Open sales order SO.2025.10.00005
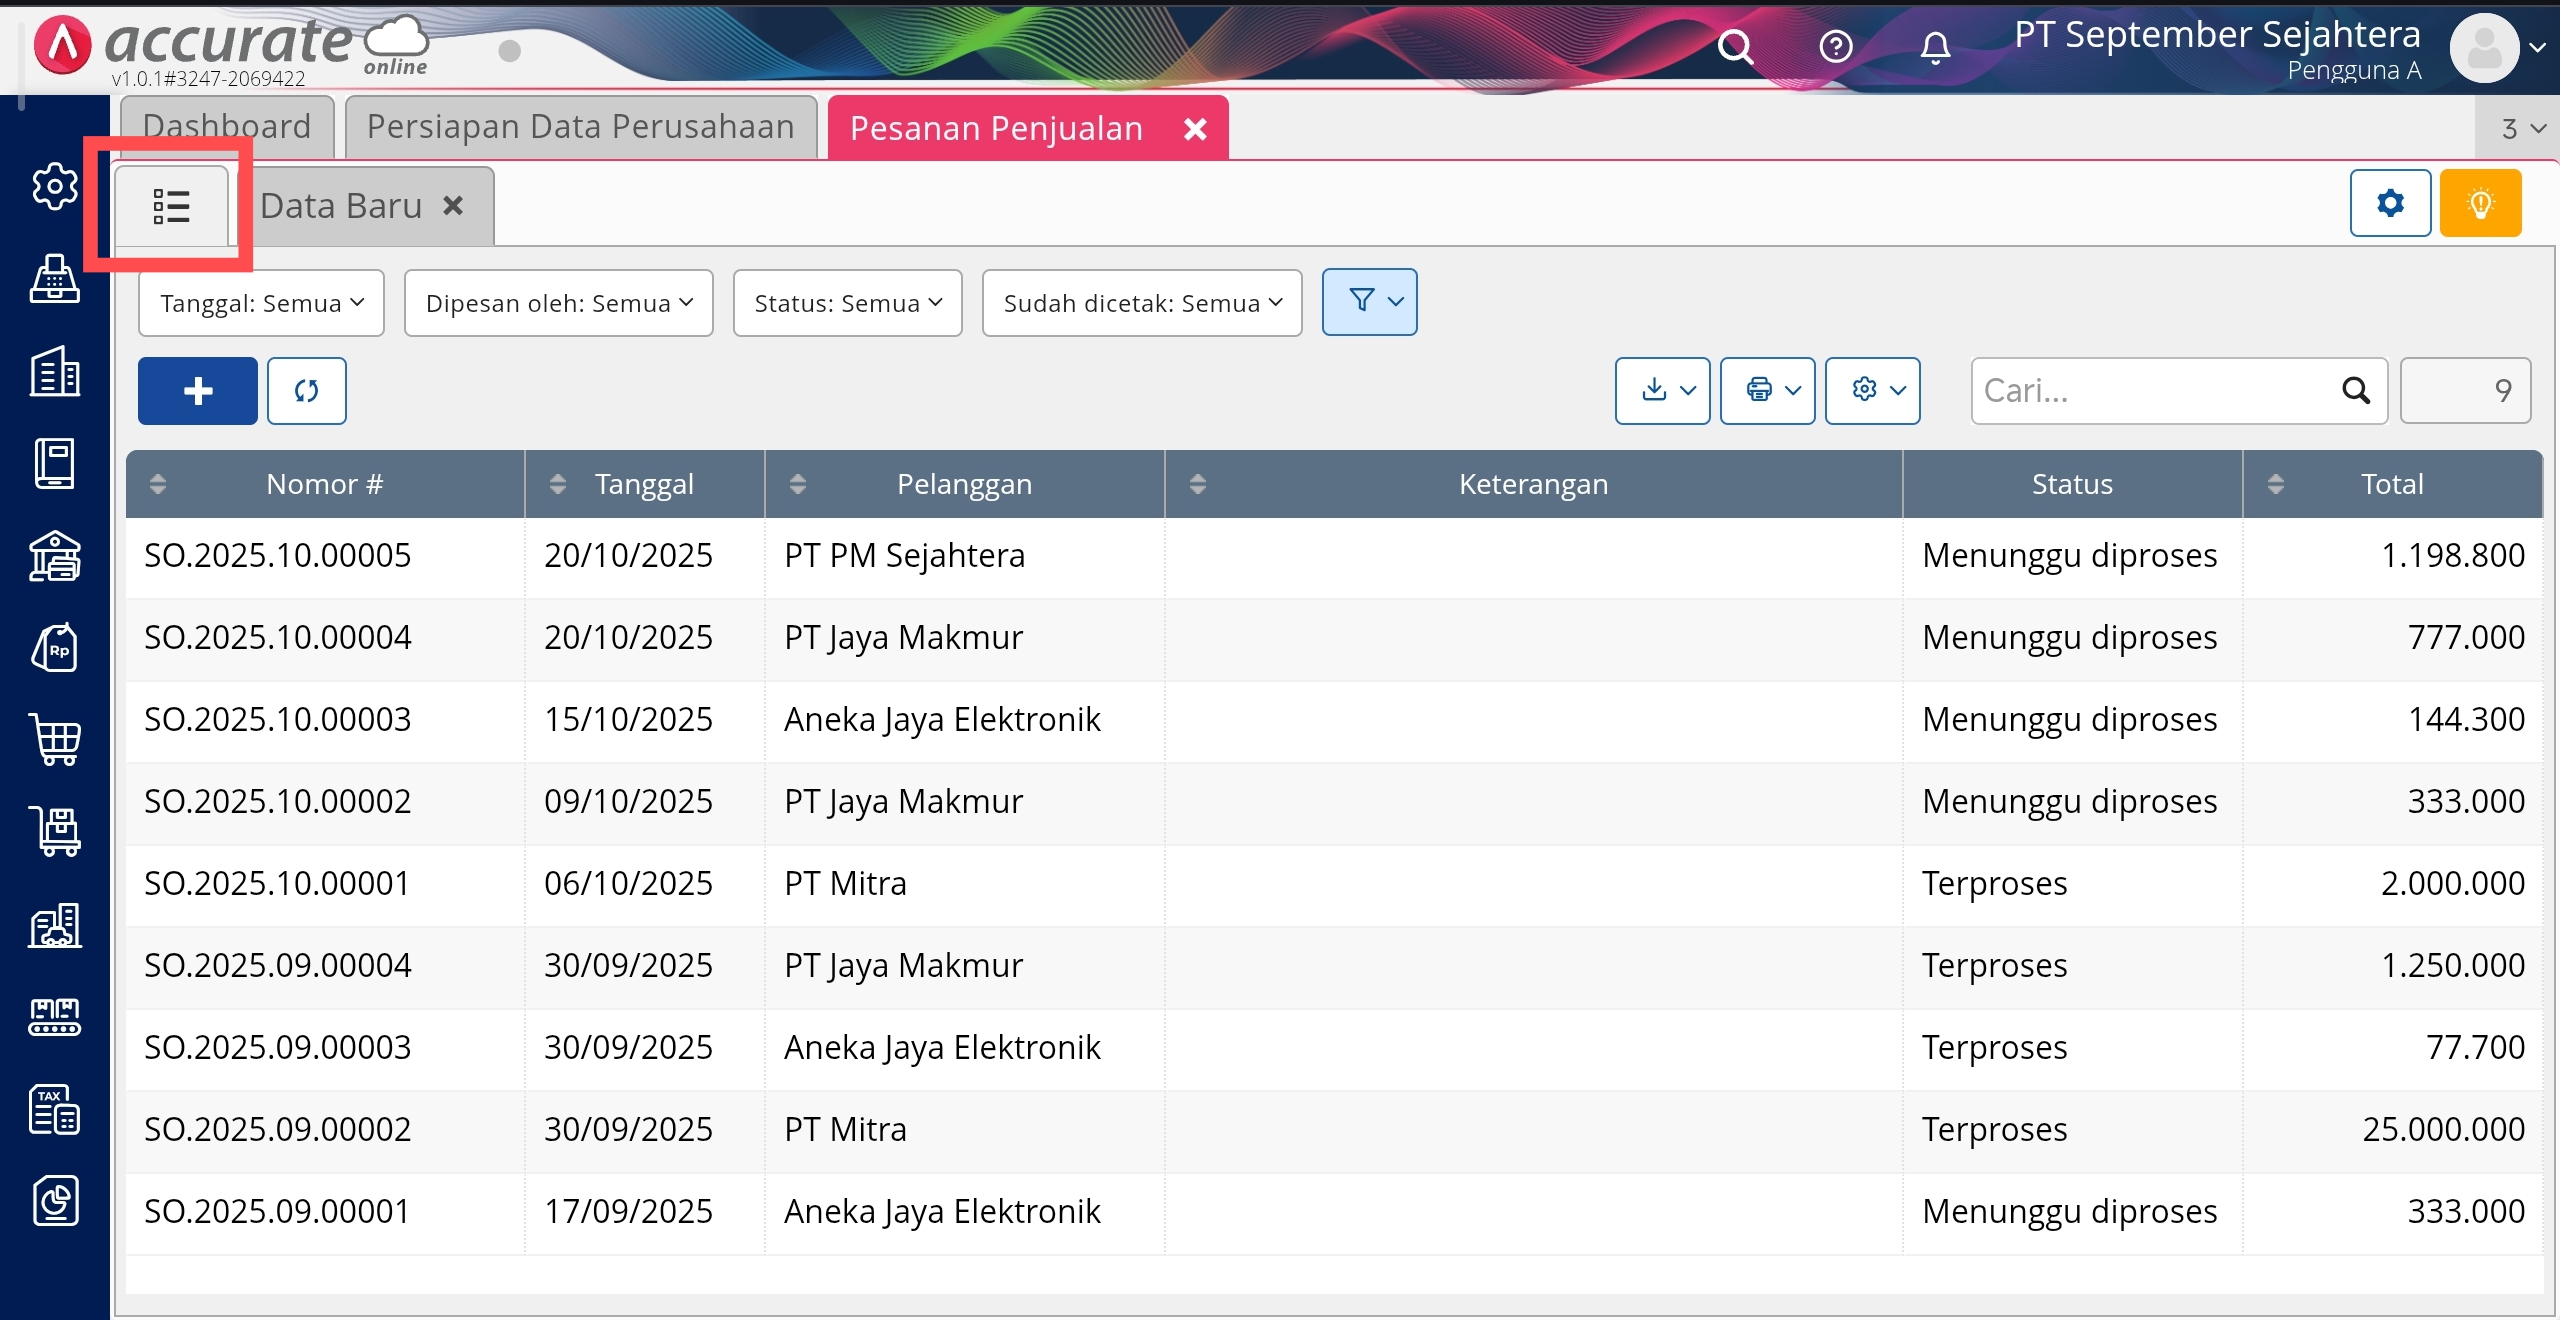The height and width of the screenshot is (1320, 2560). coord(277,556)
